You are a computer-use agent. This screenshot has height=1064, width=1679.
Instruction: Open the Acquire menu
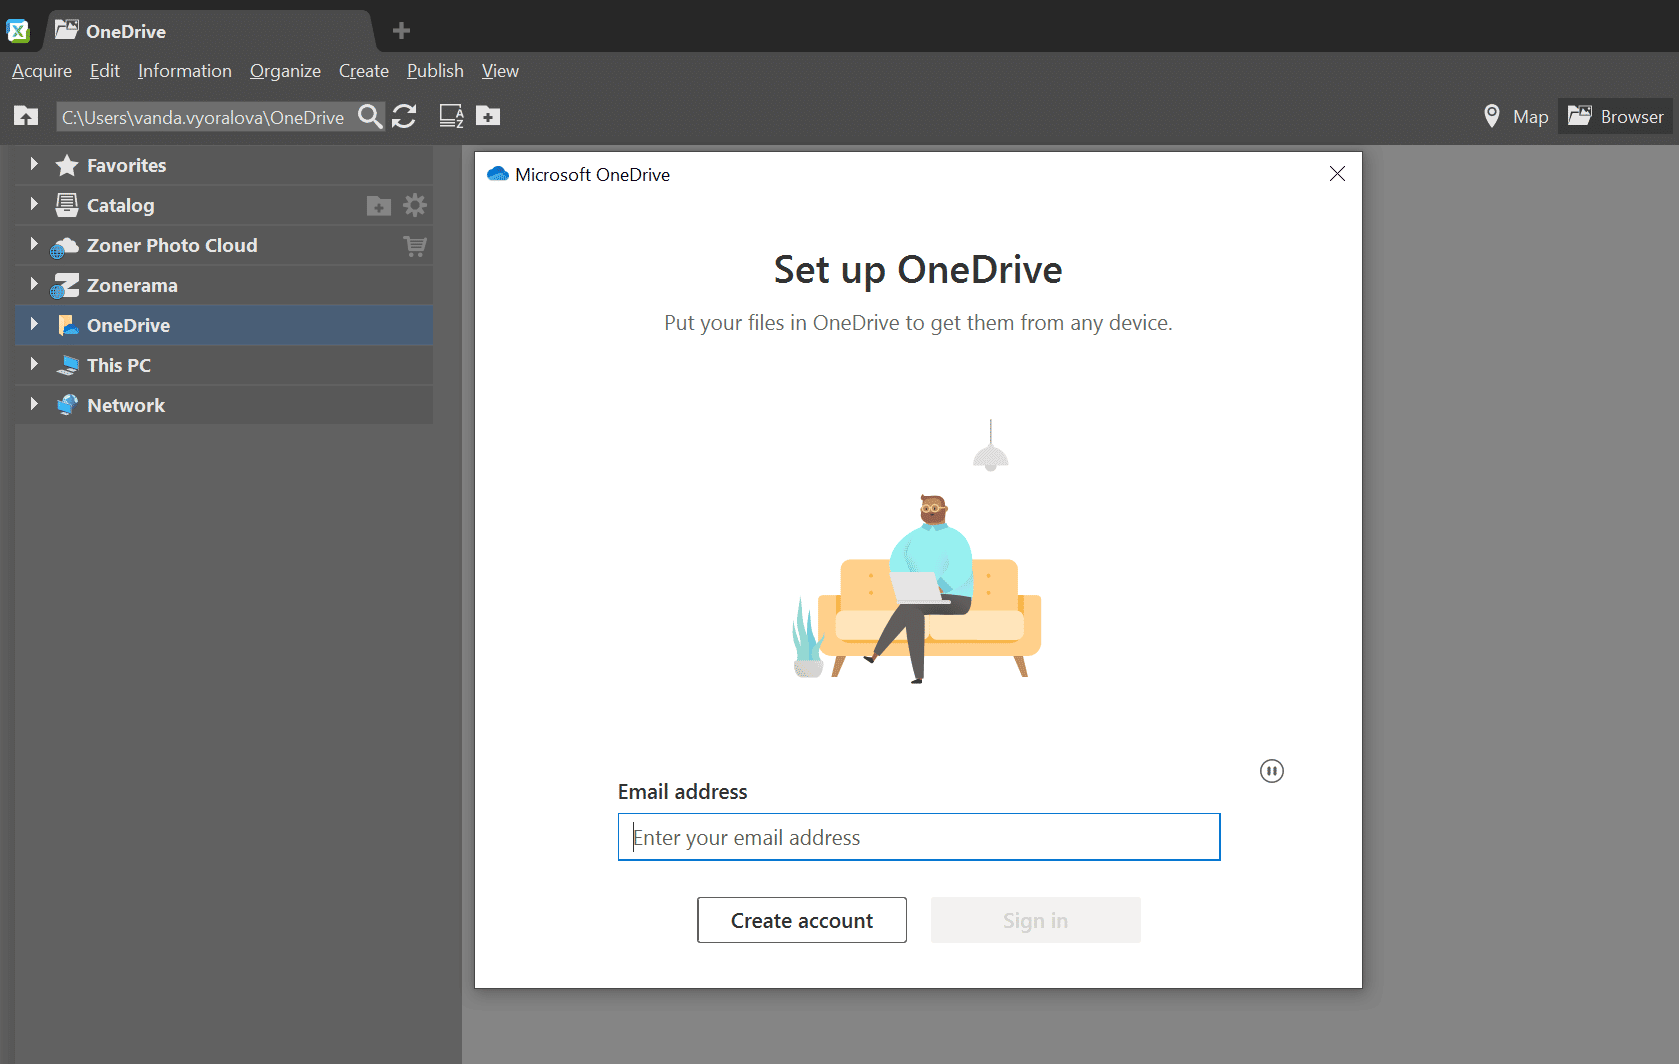click(42, 71)
